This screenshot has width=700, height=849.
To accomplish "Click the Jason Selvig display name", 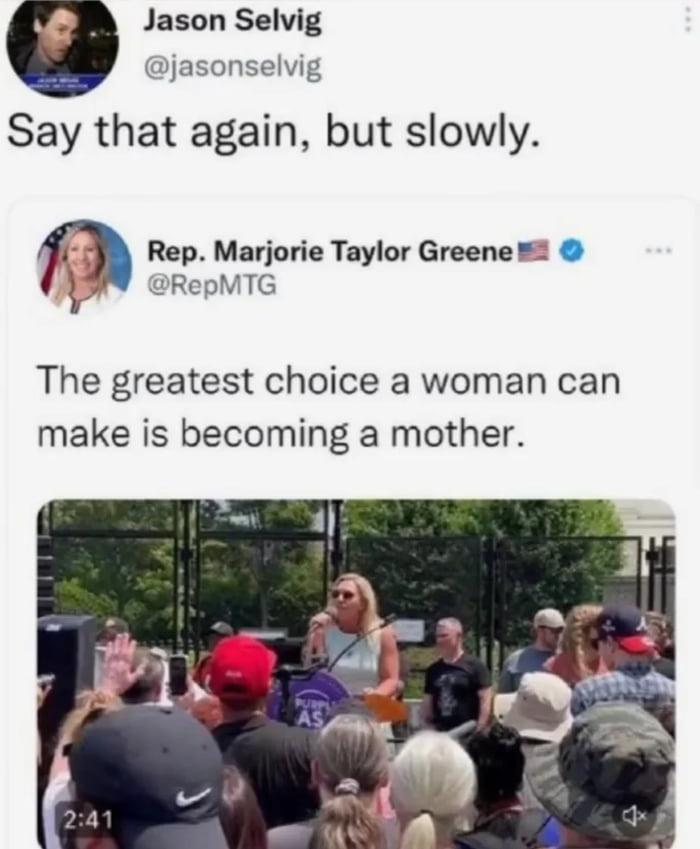I will (232, 22).
